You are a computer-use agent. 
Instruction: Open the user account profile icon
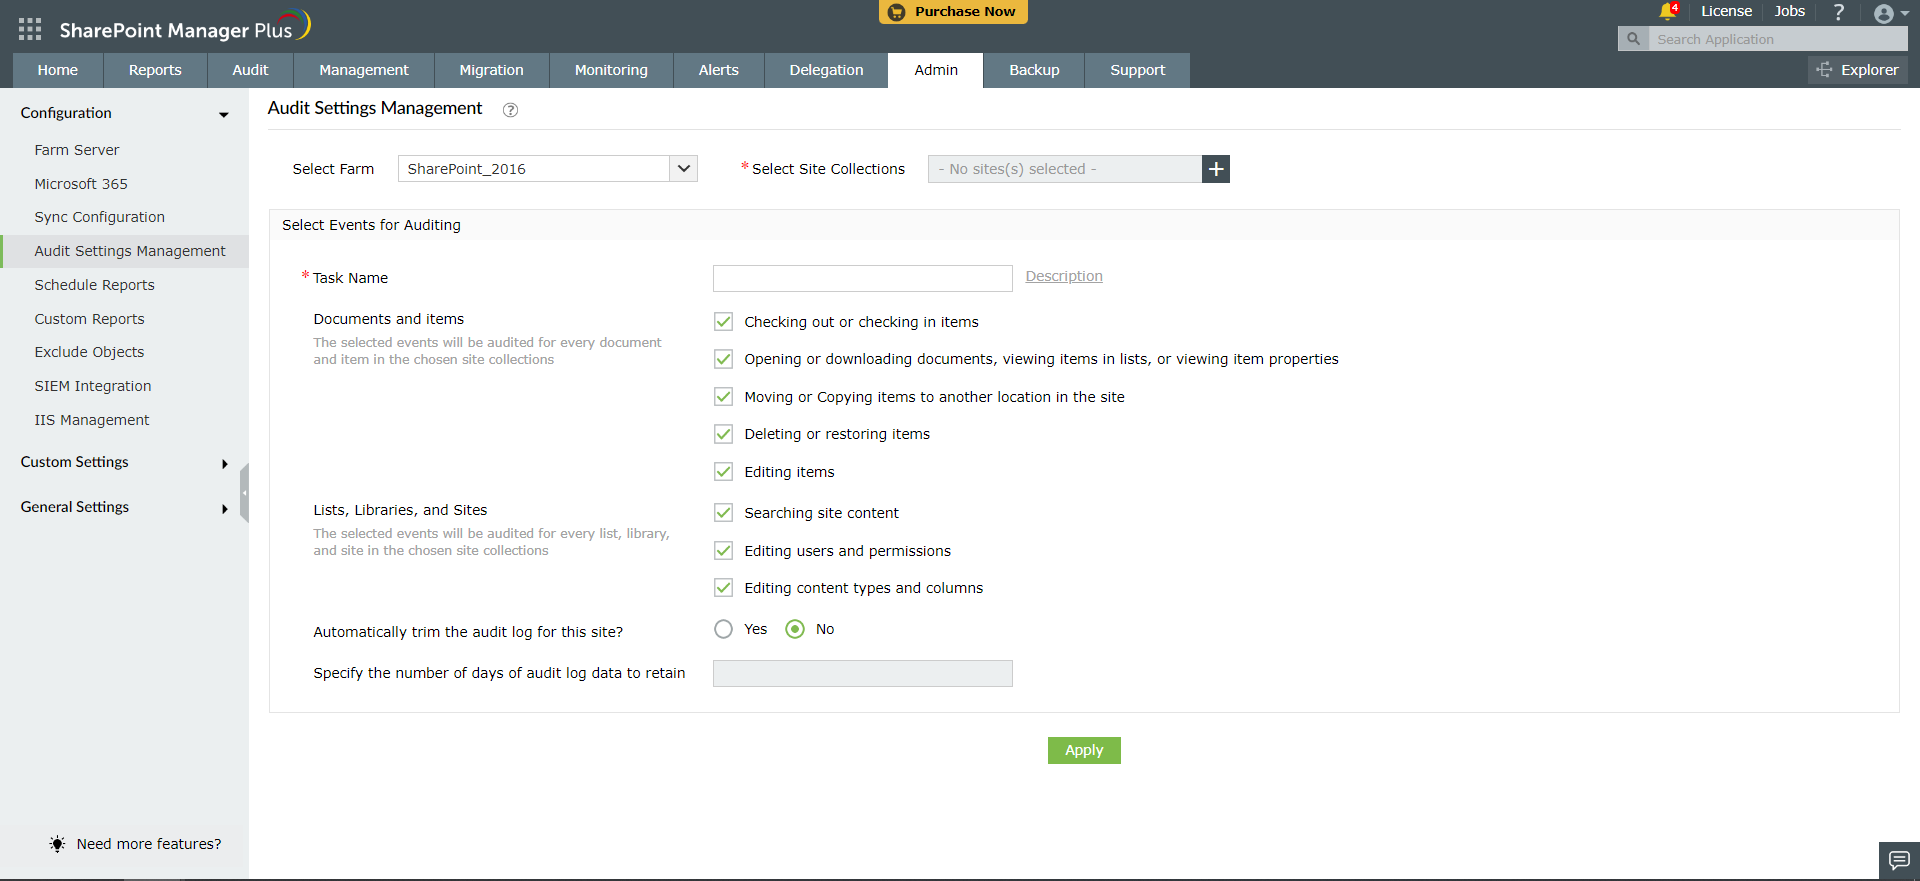[x=1884, y=13]
